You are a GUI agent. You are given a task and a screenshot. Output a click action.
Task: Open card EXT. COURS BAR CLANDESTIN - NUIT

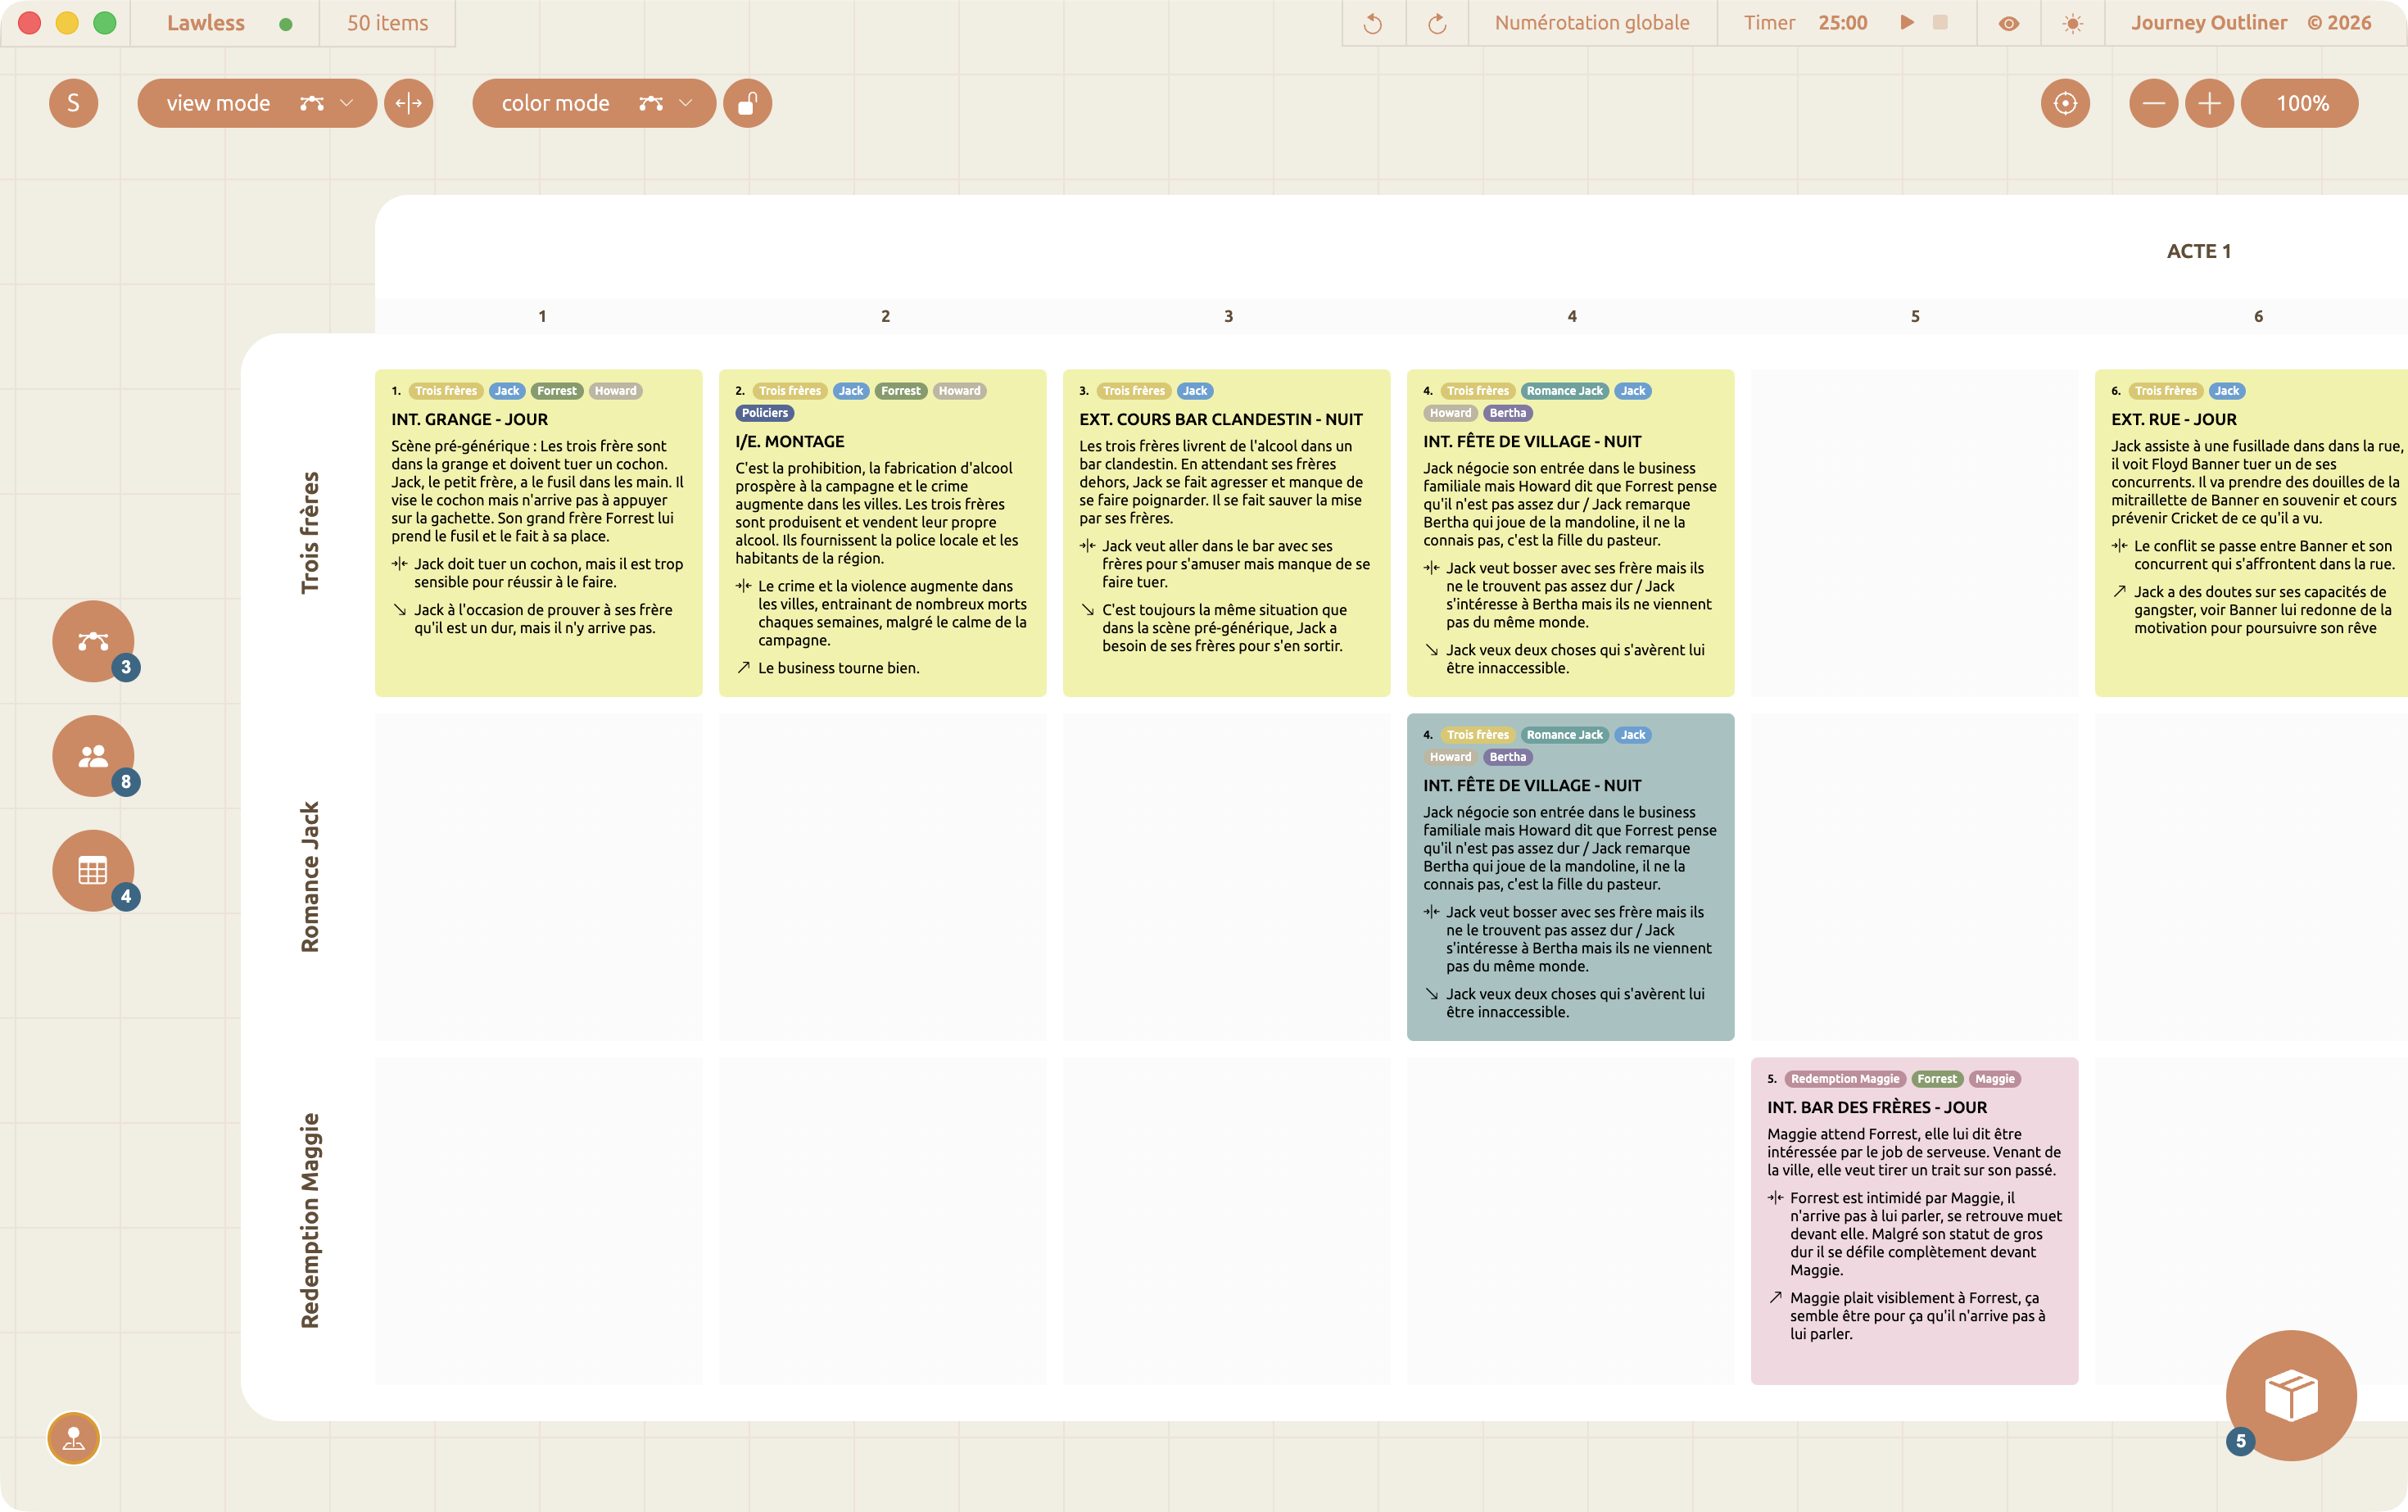click(1226, 533)
